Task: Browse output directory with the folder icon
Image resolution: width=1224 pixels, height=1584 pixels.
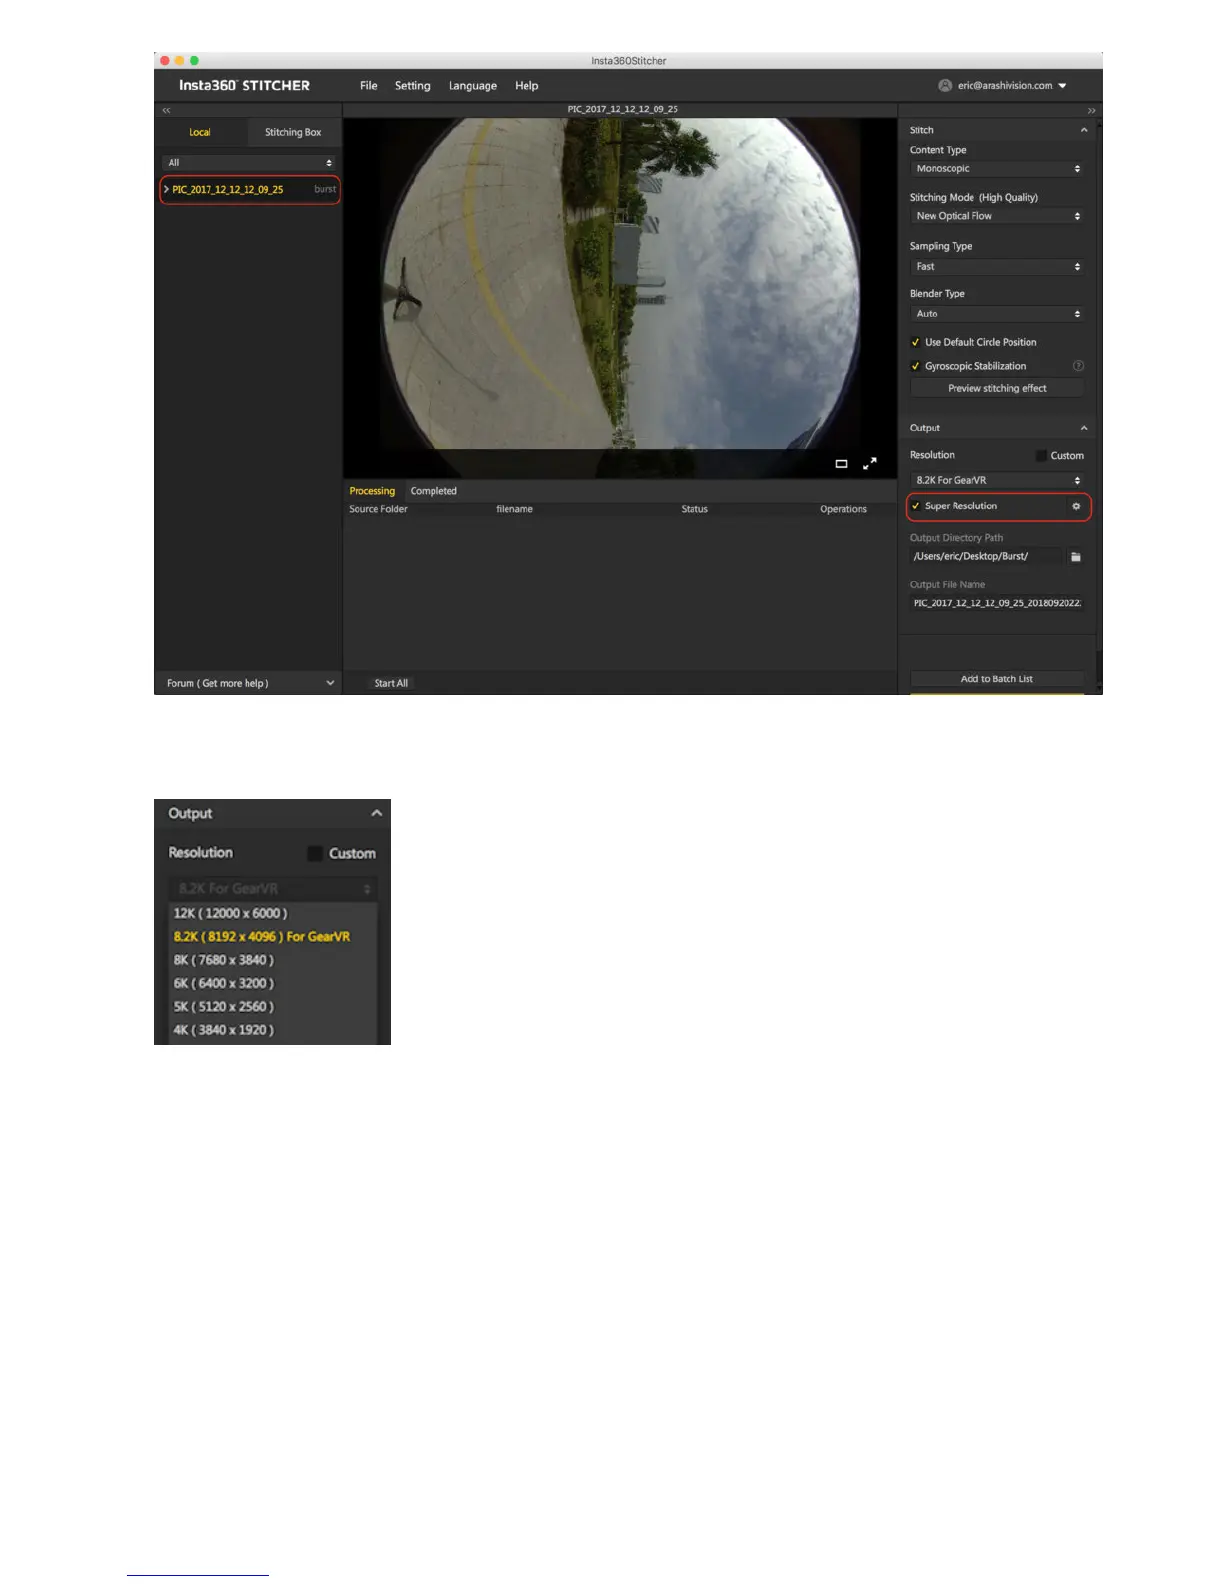Action: pyautogui.click(x=1076, y=556)
